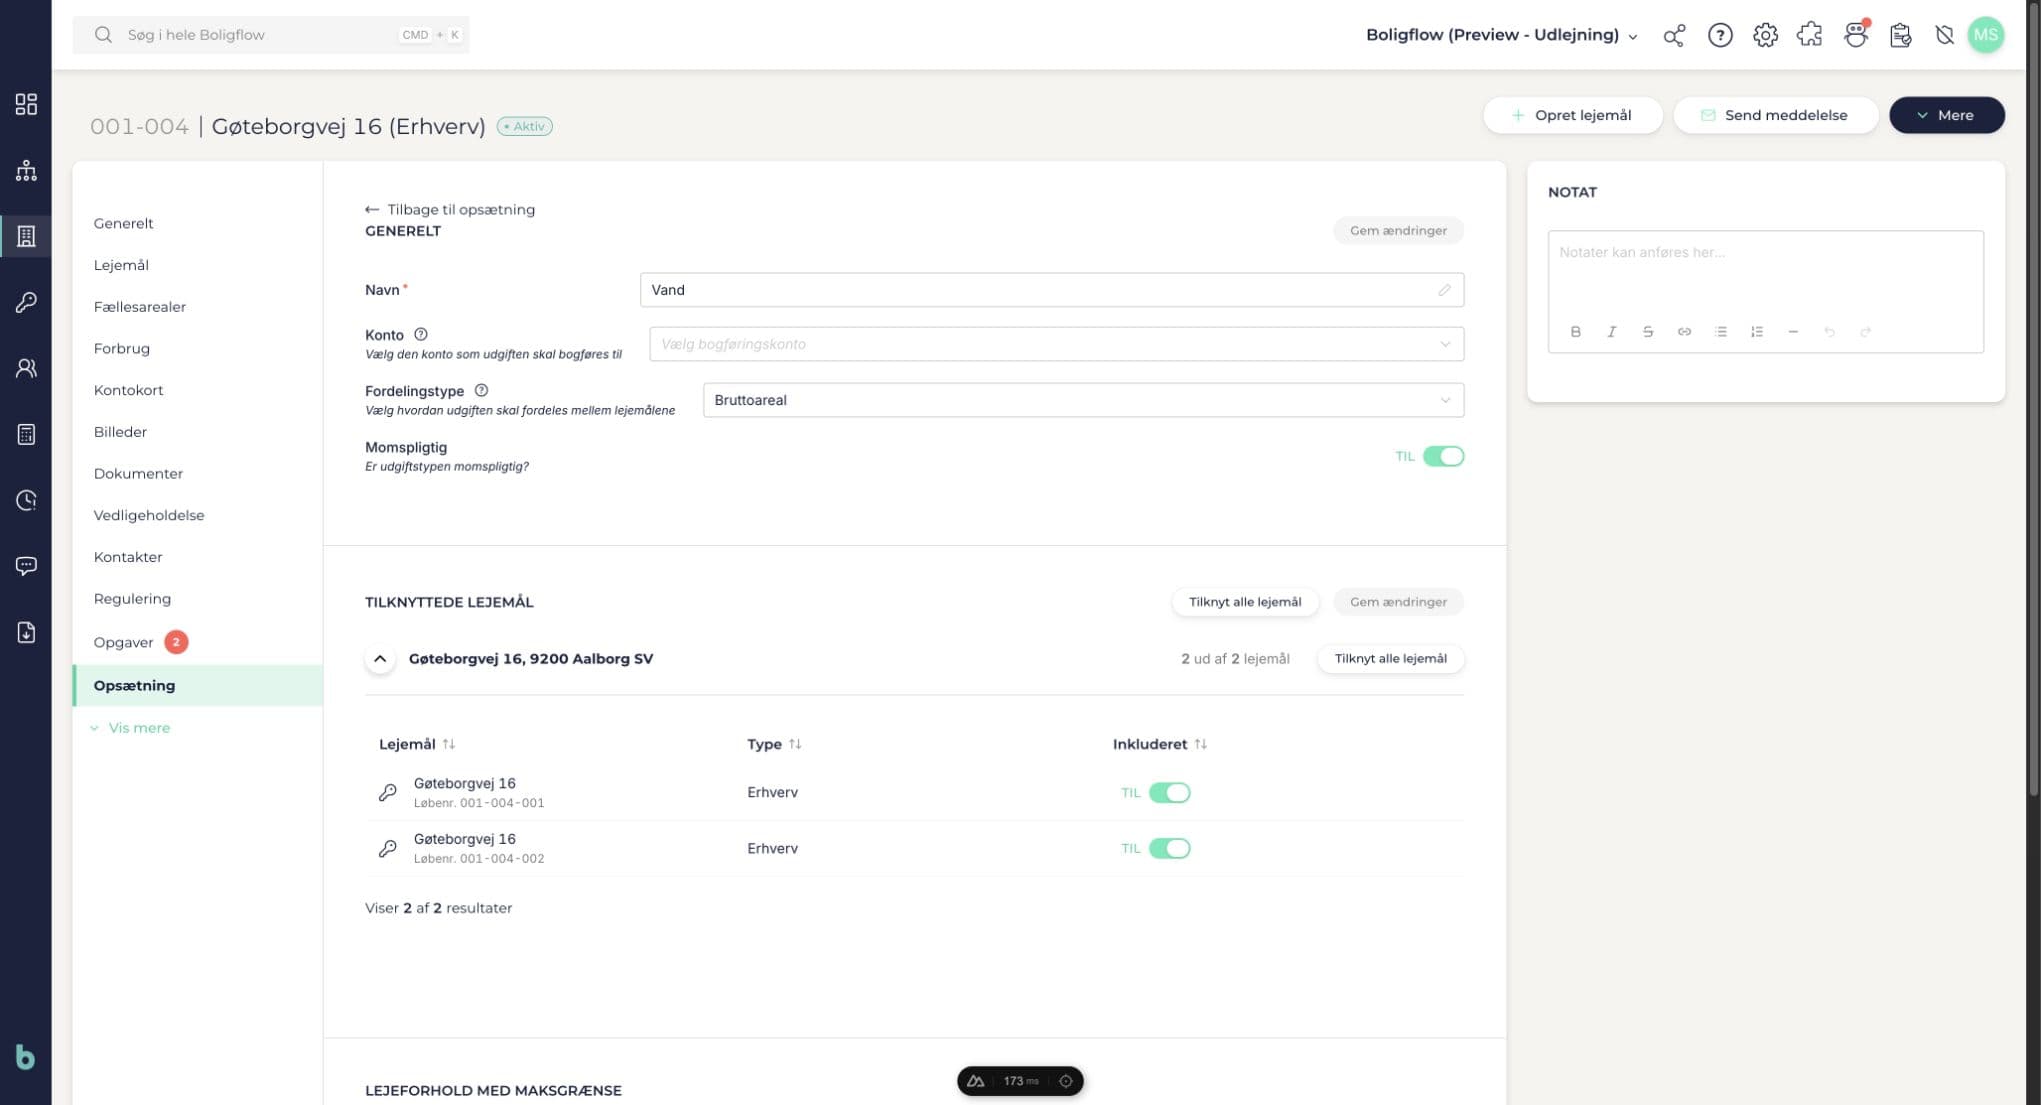Open the clipboard tasks icon in top bar
This screenshot has height=1105, width=2041.
(x=1900, y=35)
